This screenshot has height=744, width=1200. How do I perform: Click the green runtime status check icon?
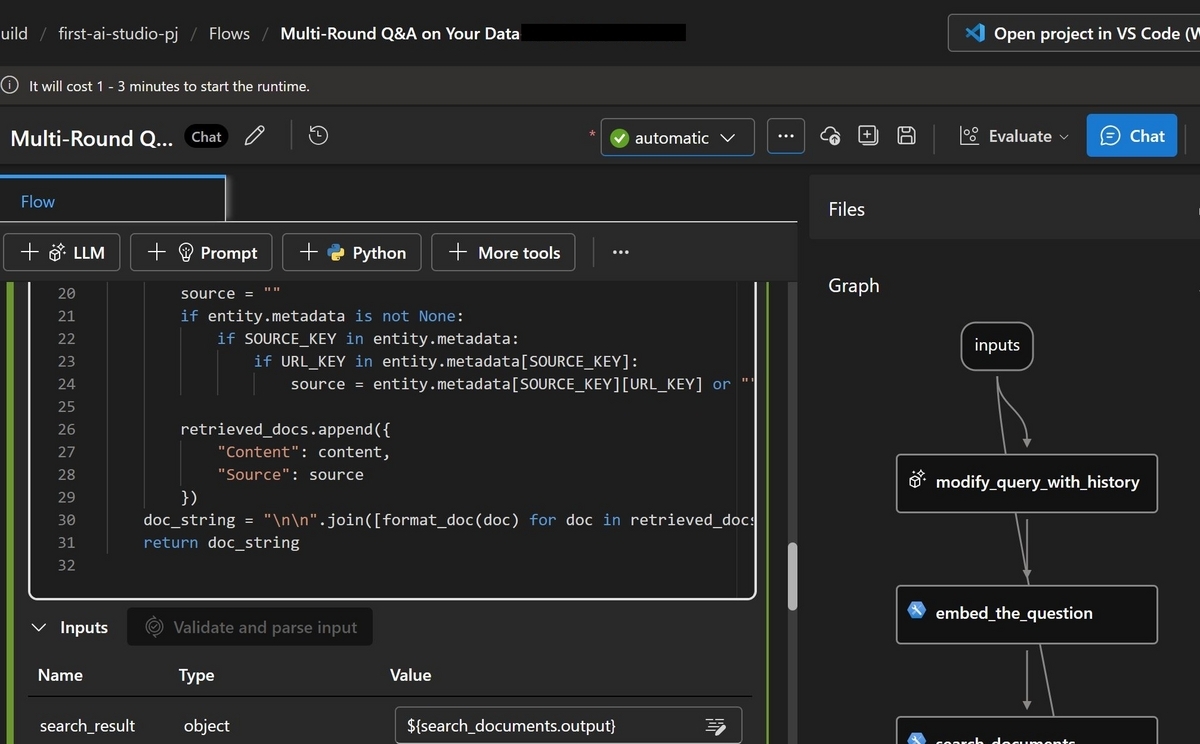coord(619,138)
